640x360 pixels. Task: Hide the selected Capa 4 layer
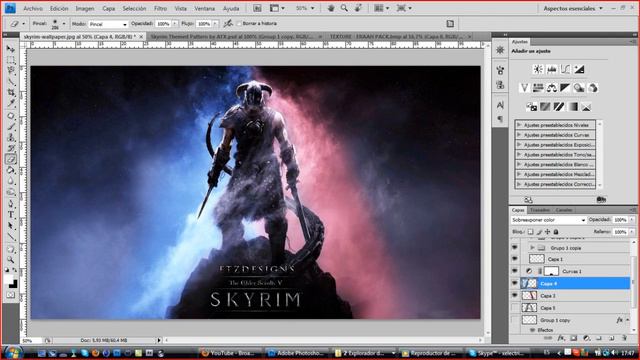tap(515, 283)
